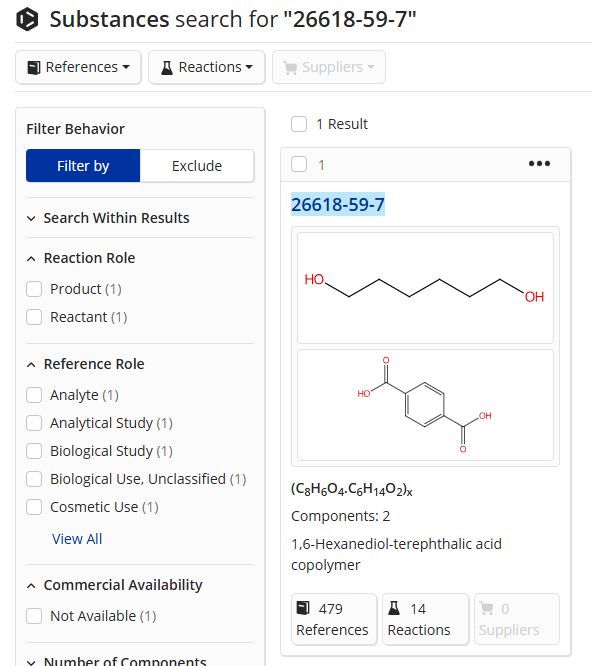Tick the Biological Study checkbox
The width and height of the screenshot is (592, 666).
coord(34,451)
